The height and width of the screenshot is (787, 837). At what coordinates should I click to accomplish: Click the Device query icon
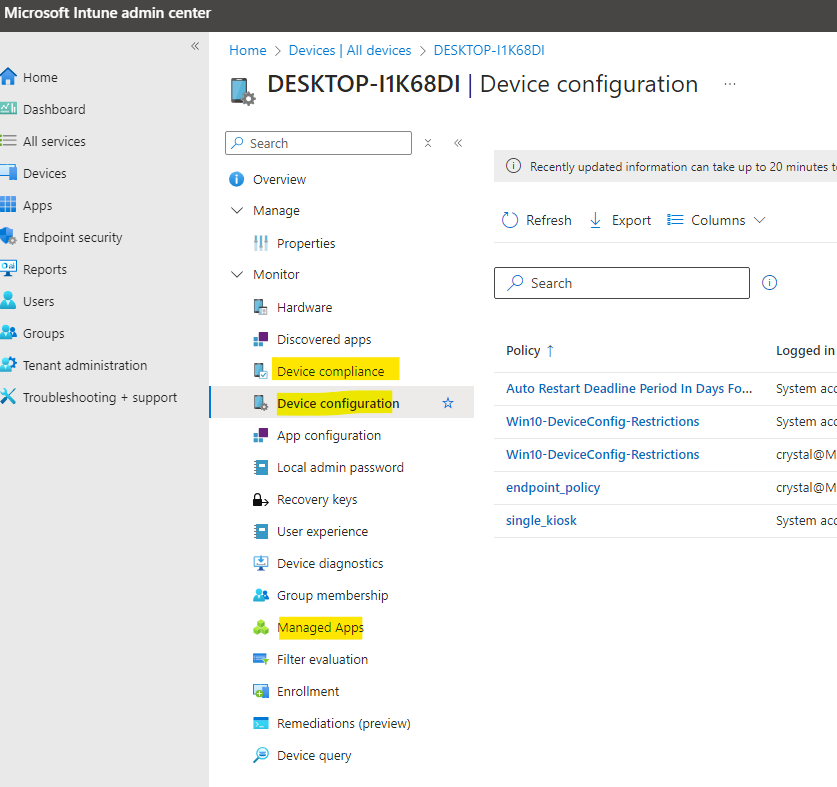click(260, 755)
